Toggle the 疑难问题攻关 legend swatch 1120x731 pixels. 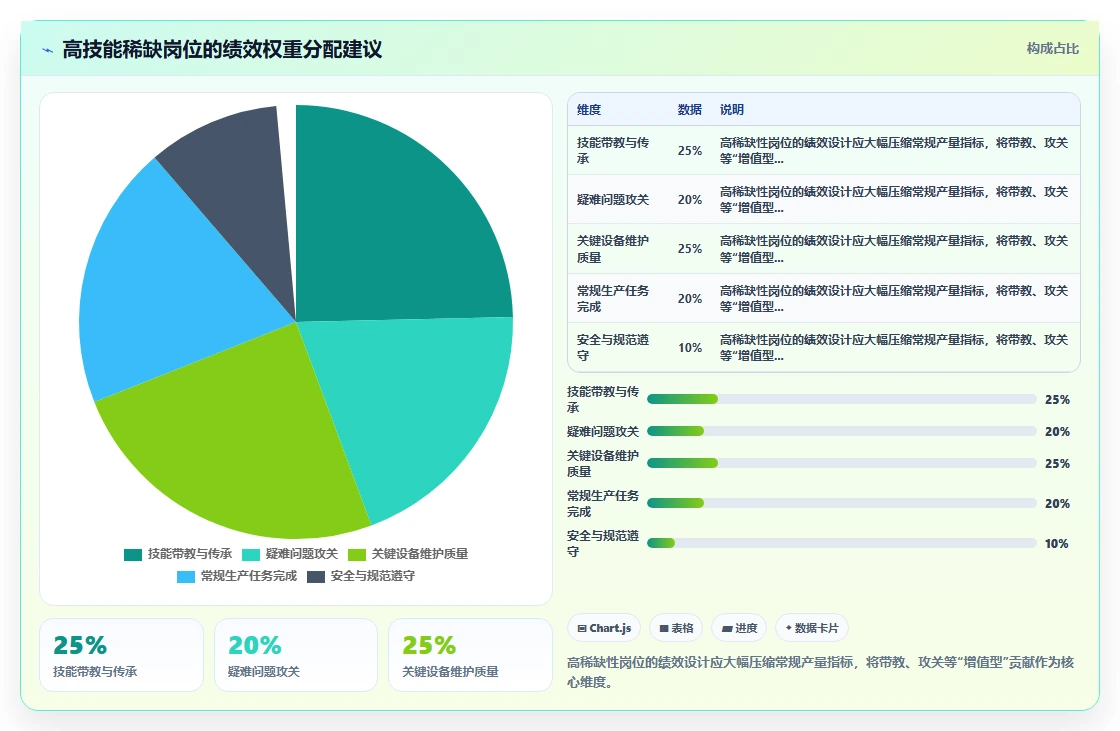251,555
